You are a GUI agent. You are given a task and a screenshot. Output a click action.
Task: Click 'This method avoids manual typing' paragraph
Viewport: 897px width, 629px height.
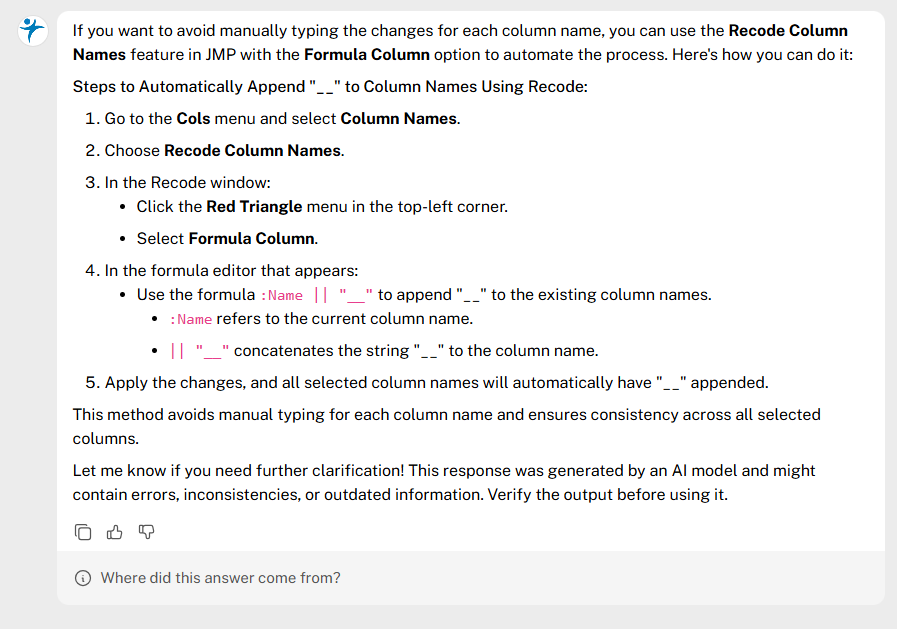click(x=446, y=414)
